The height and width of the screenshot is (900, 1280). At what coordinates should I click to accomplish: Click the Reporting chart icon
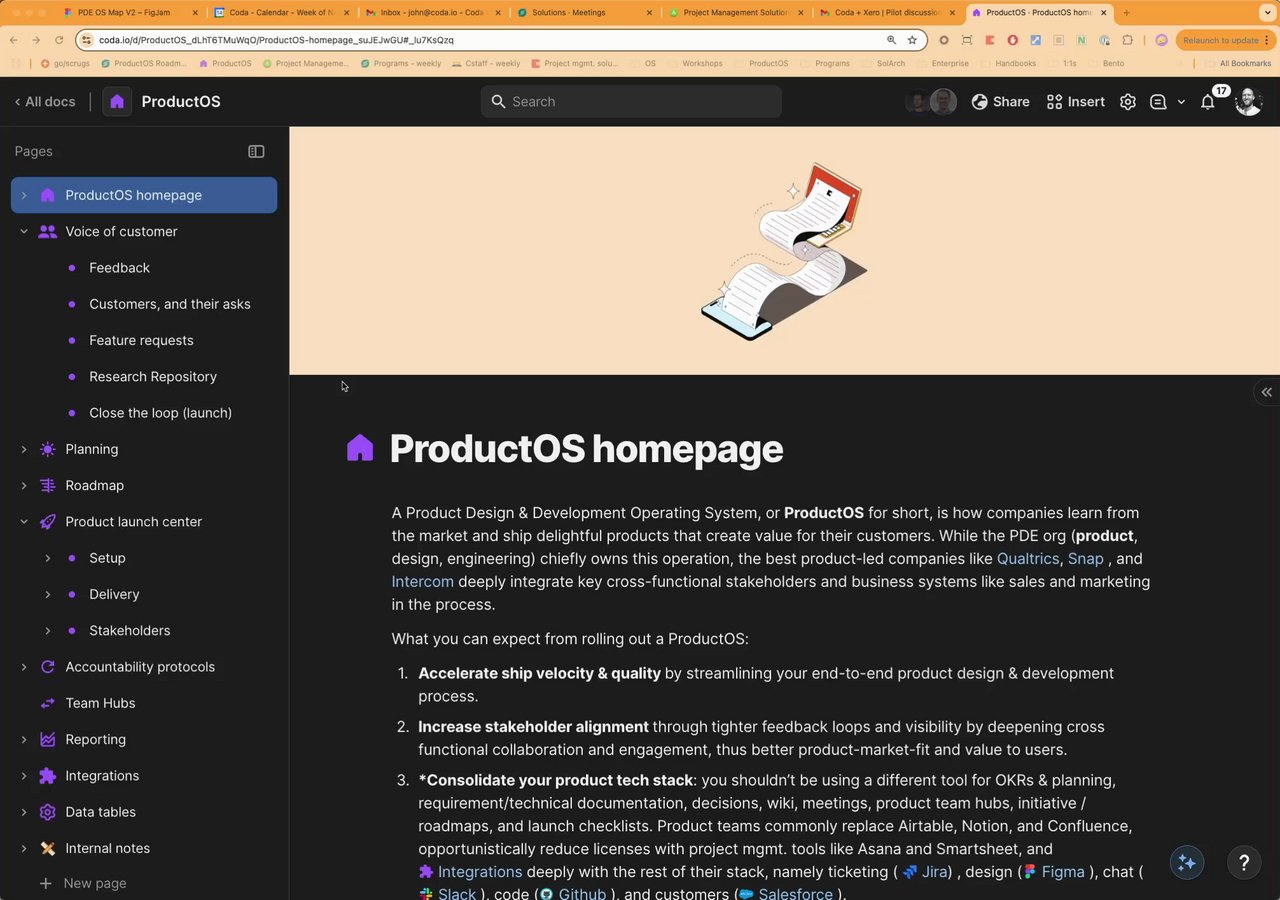[x=47, y=739]
